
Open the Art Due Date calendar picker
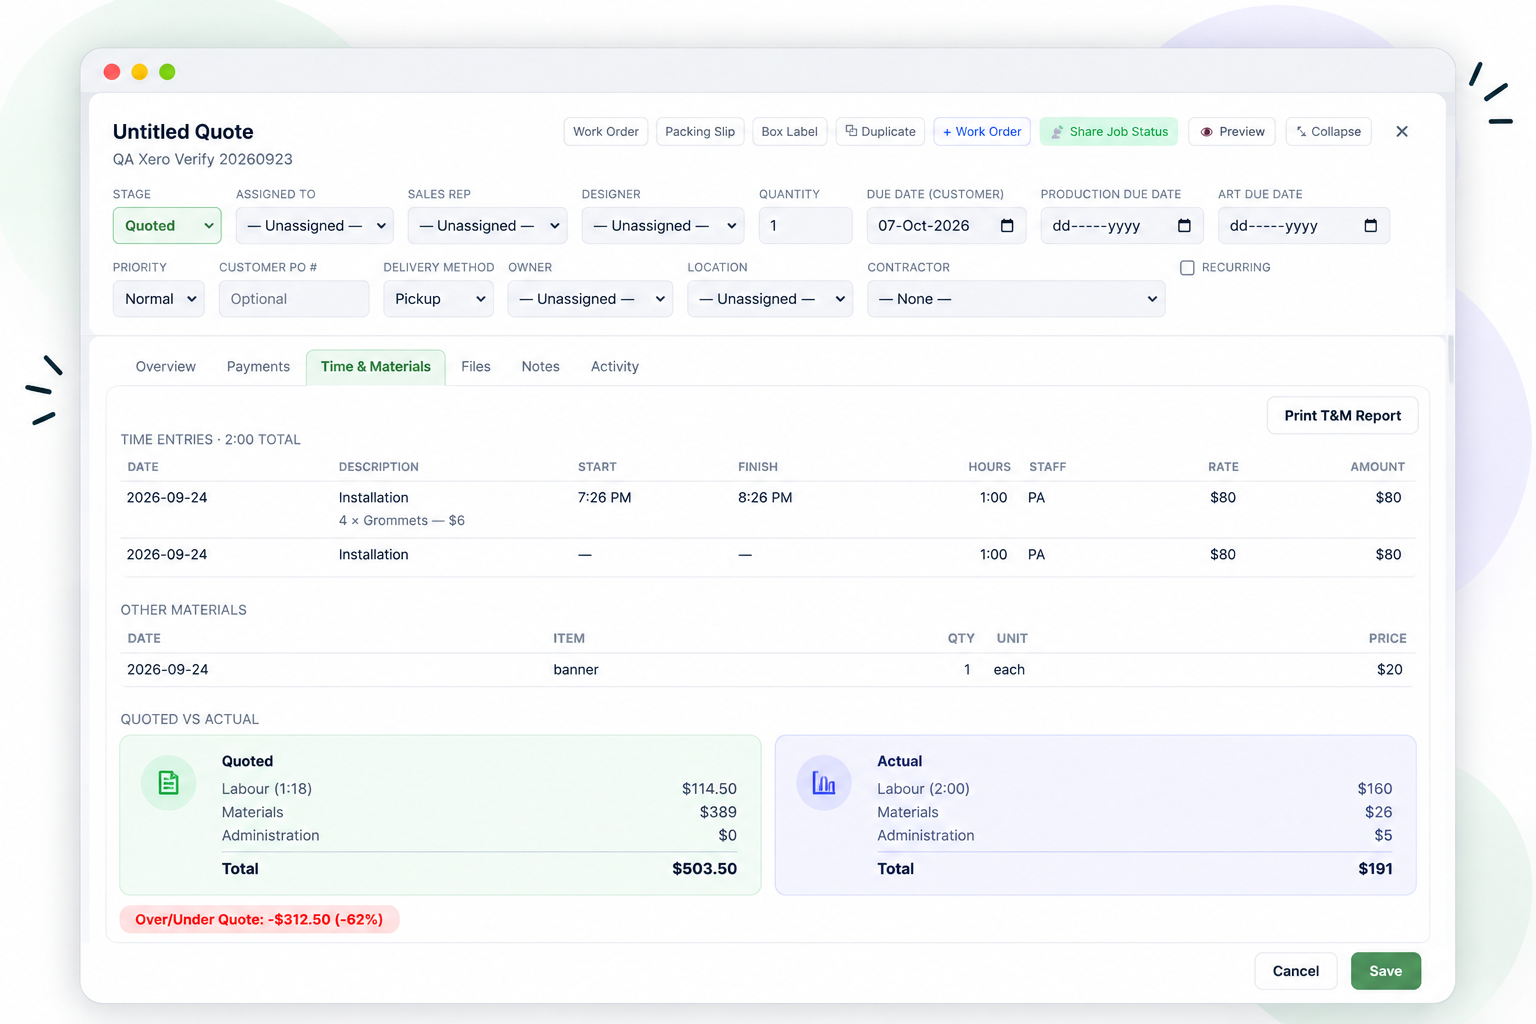pyautogui.click(x=1370, y=226)
